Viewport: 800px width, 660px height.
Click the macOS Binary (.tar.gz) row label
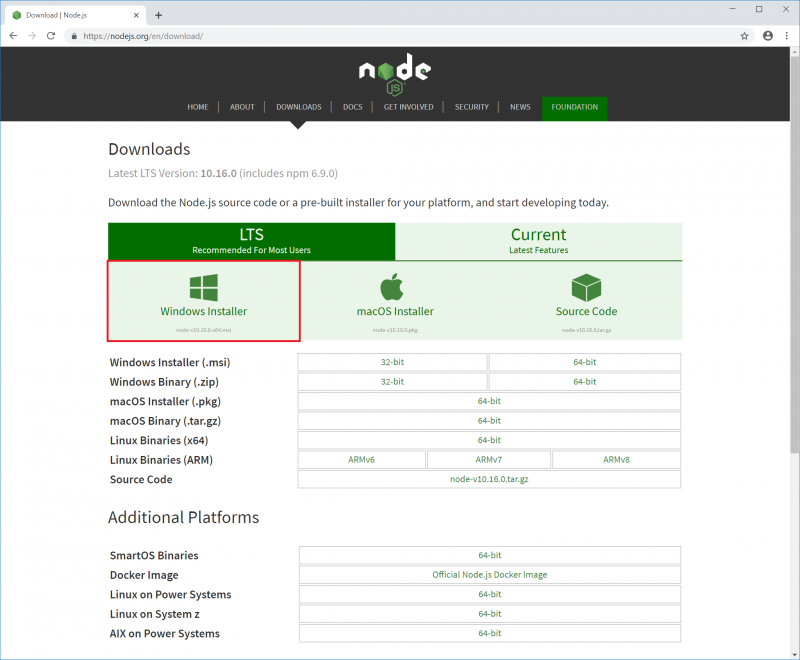click(x=165, y=421)
